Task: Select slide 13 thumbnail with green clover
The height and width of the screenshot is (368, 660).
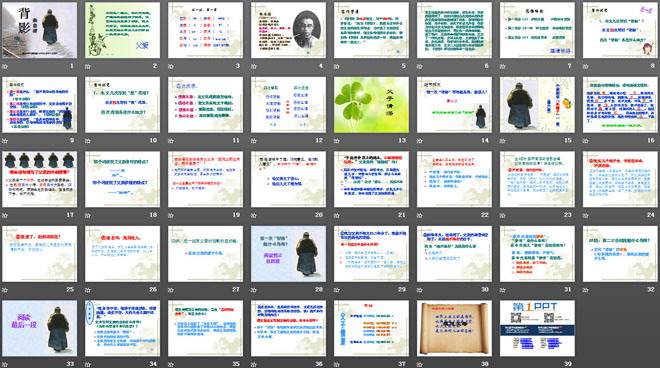Action: (371, 105)
